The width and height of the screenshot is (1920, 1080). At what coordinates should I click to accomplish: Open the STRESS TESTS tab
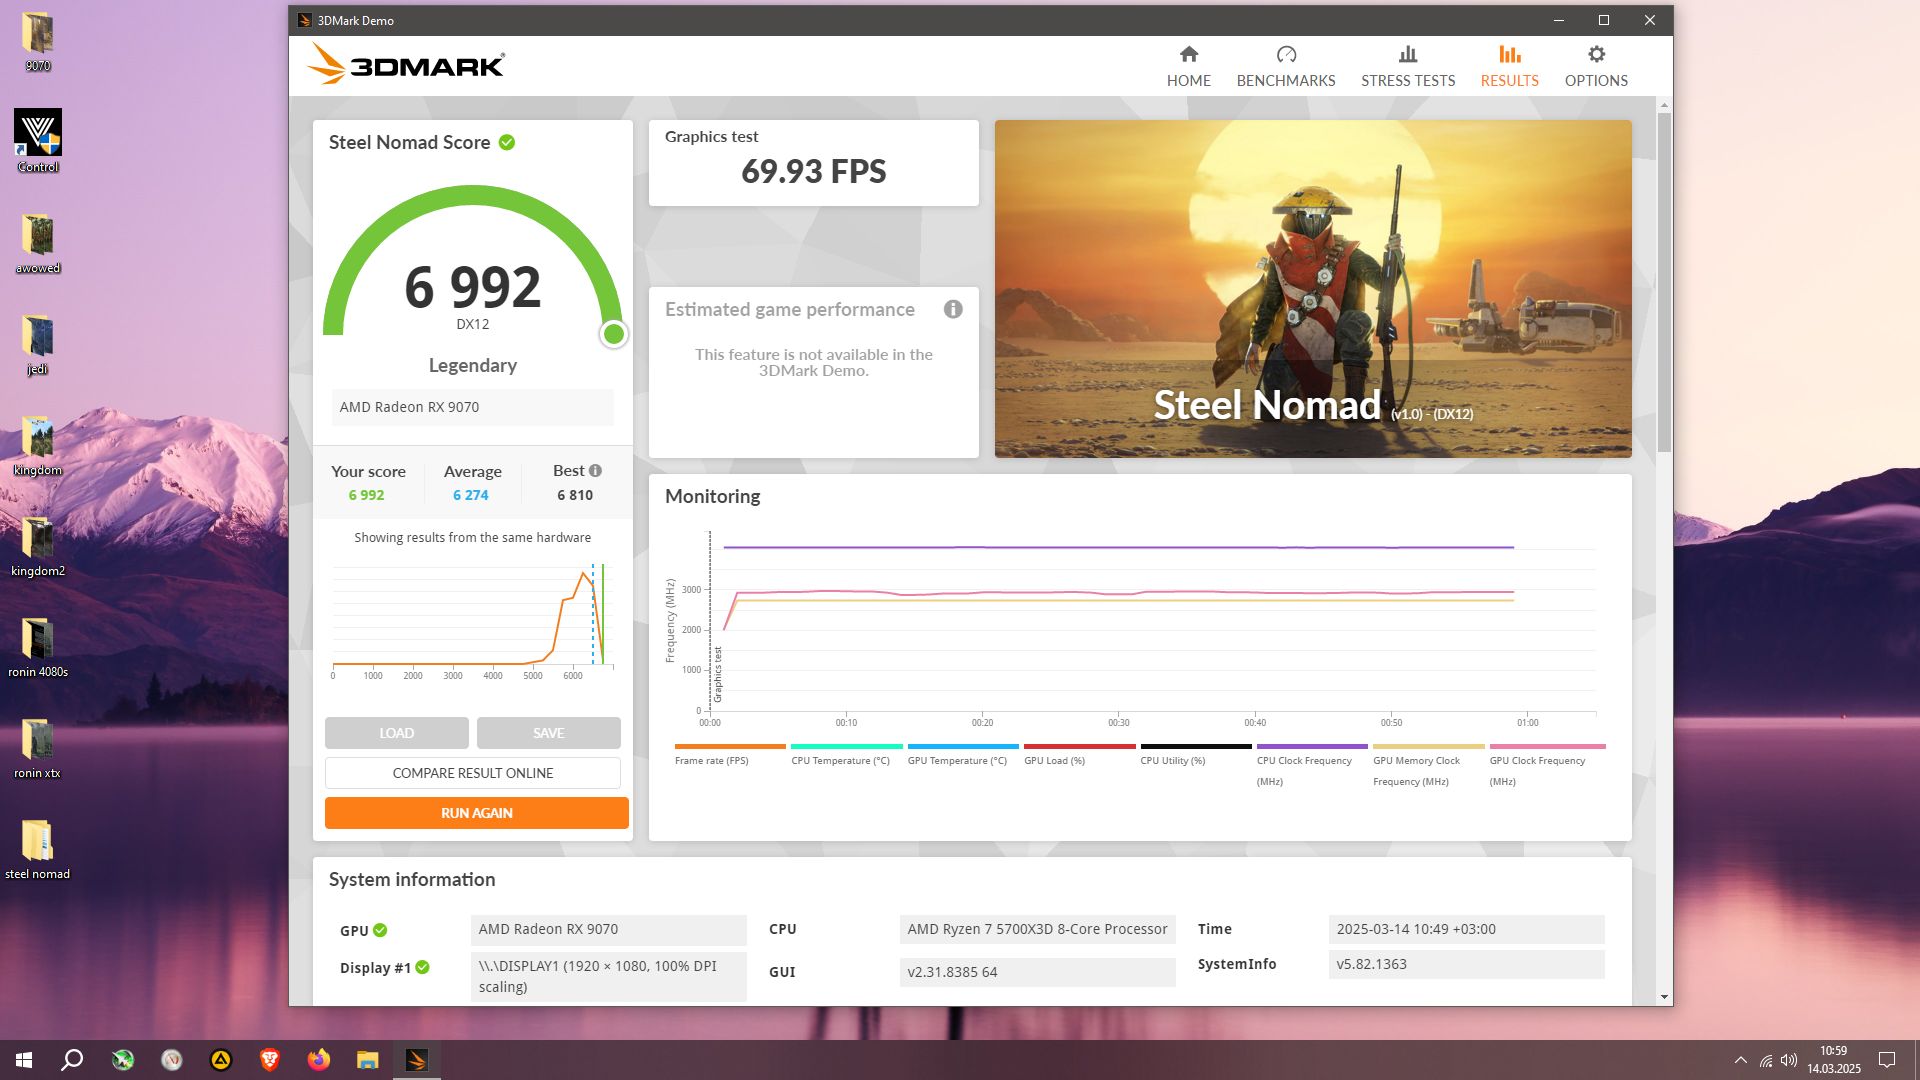click(x=1408, y=66)
